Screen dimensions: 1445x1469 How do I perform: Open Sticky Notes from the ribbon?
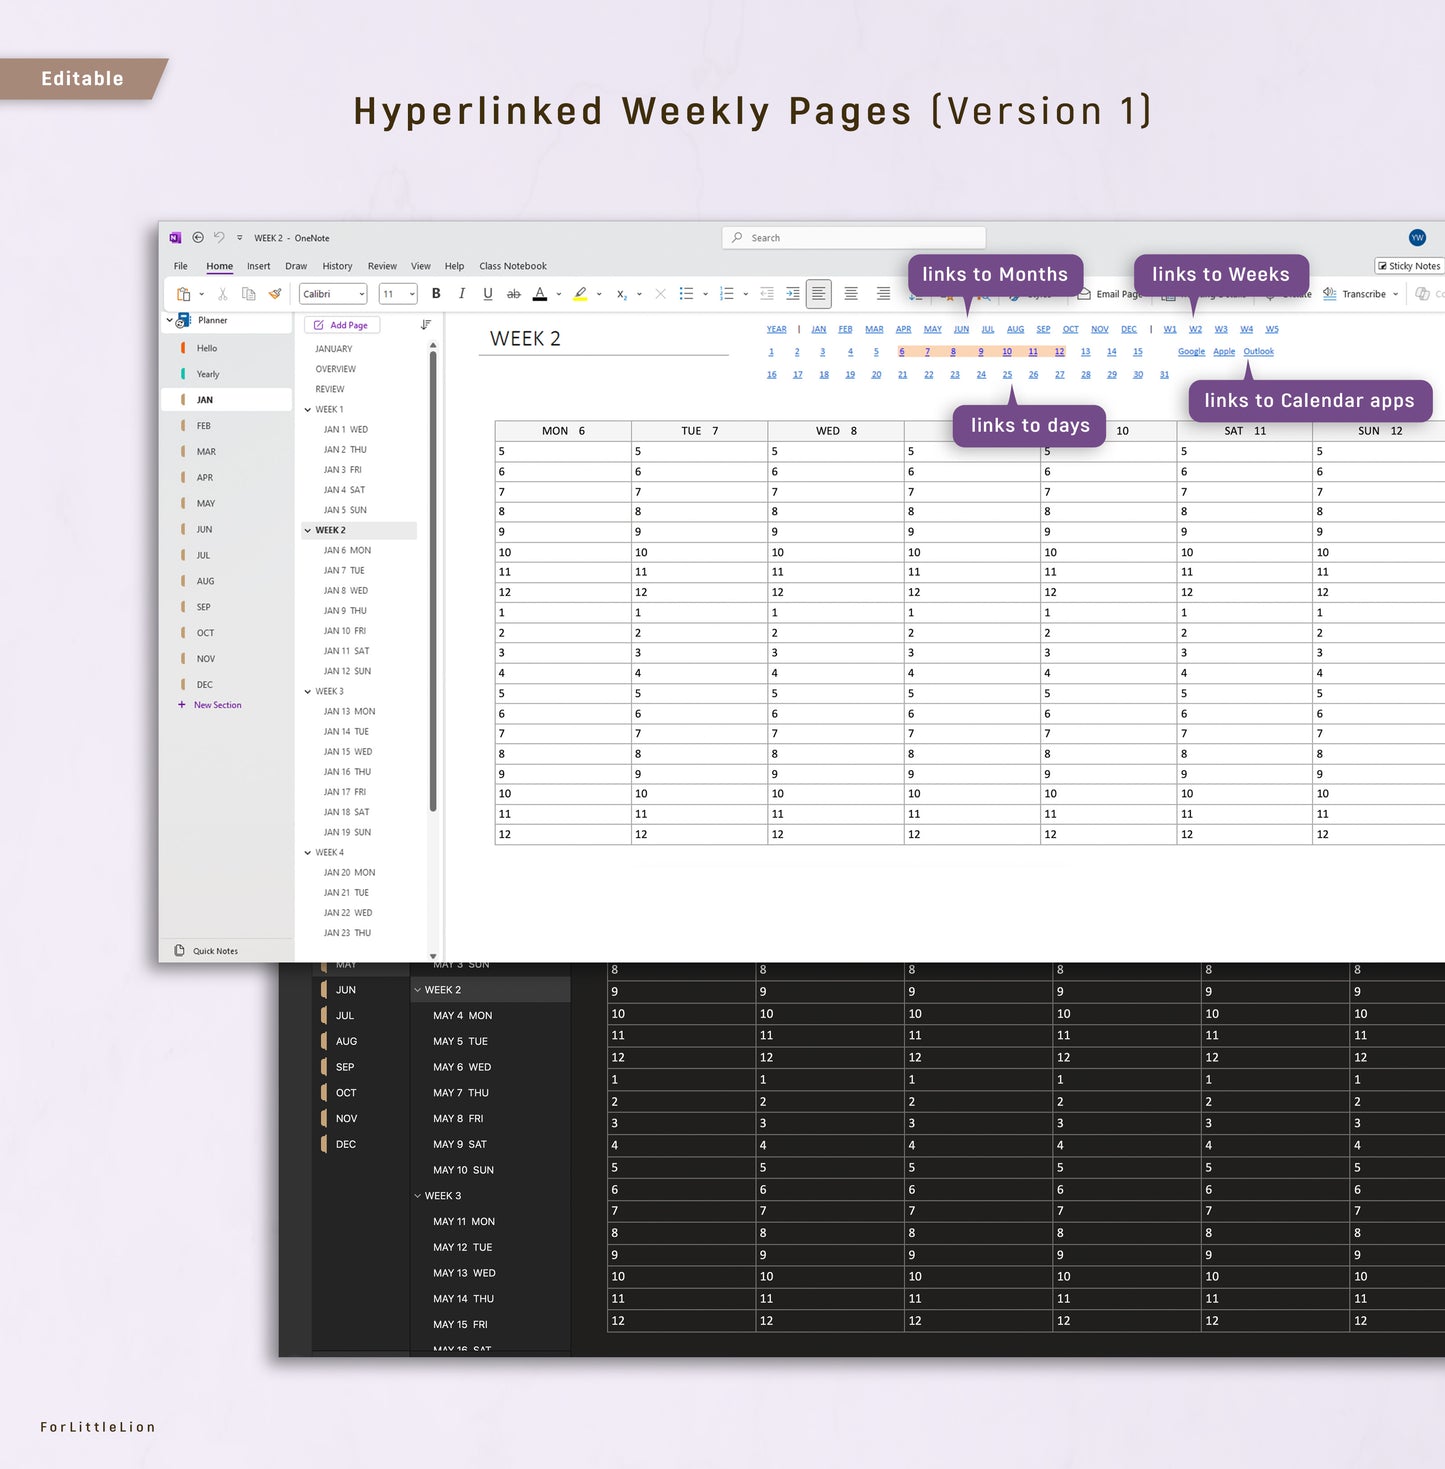click(1409, 265)
